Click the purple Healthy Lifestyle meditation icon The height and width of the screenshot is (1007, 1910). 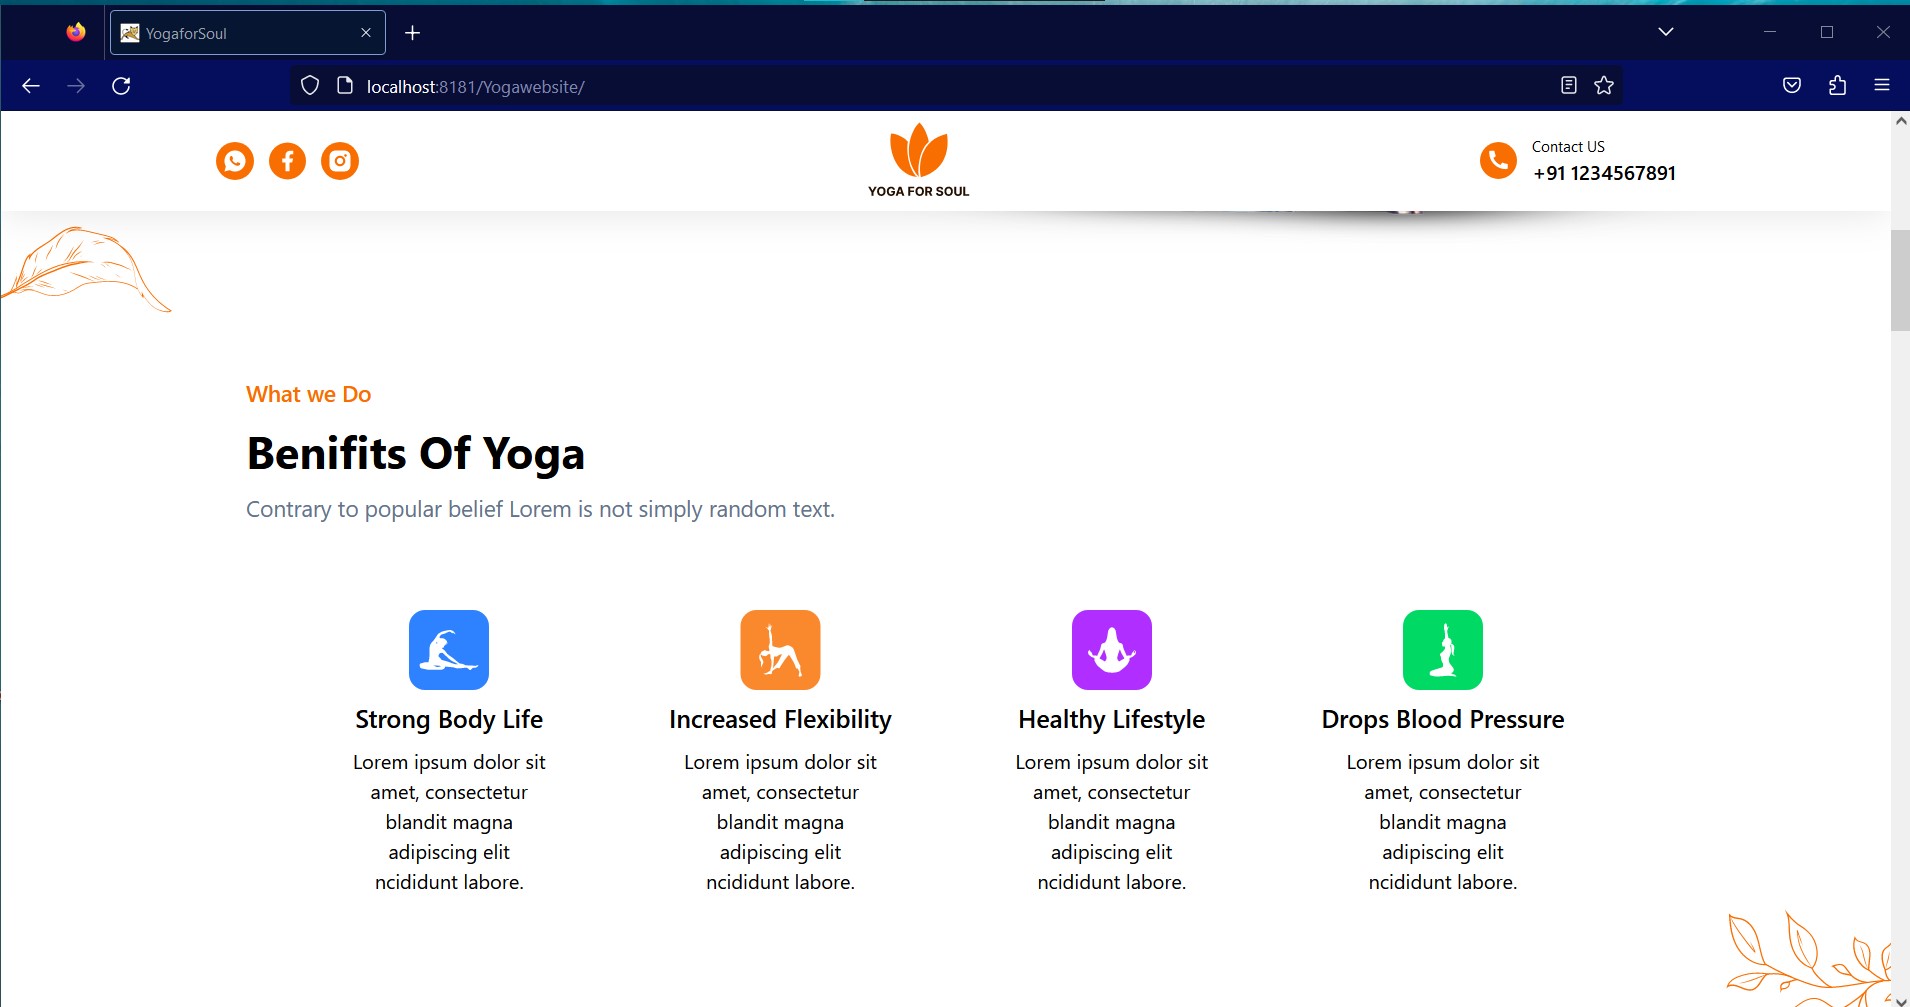(x=1112, y=650)
